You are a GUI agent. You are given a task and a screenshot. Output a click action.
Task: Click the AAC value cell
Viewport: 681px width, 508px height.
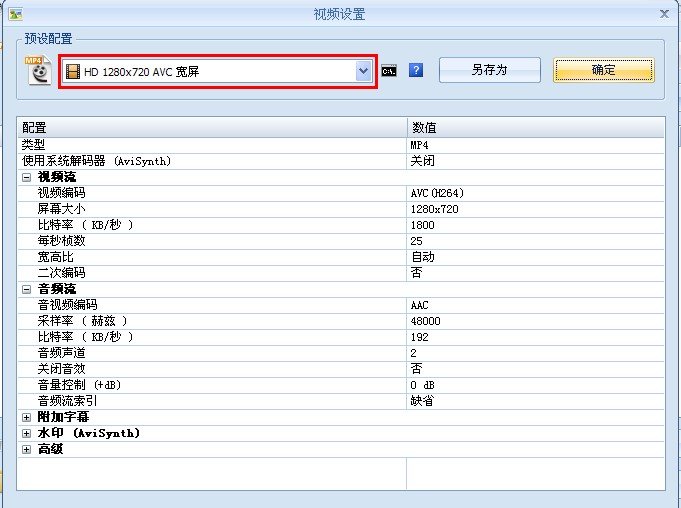(536, 305)
